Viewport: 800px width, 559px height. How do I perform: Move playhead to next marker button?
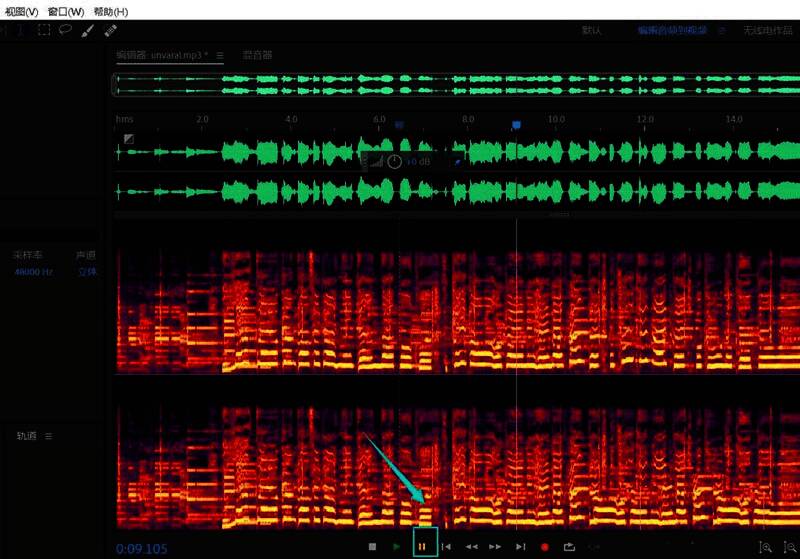coord(520,547)
